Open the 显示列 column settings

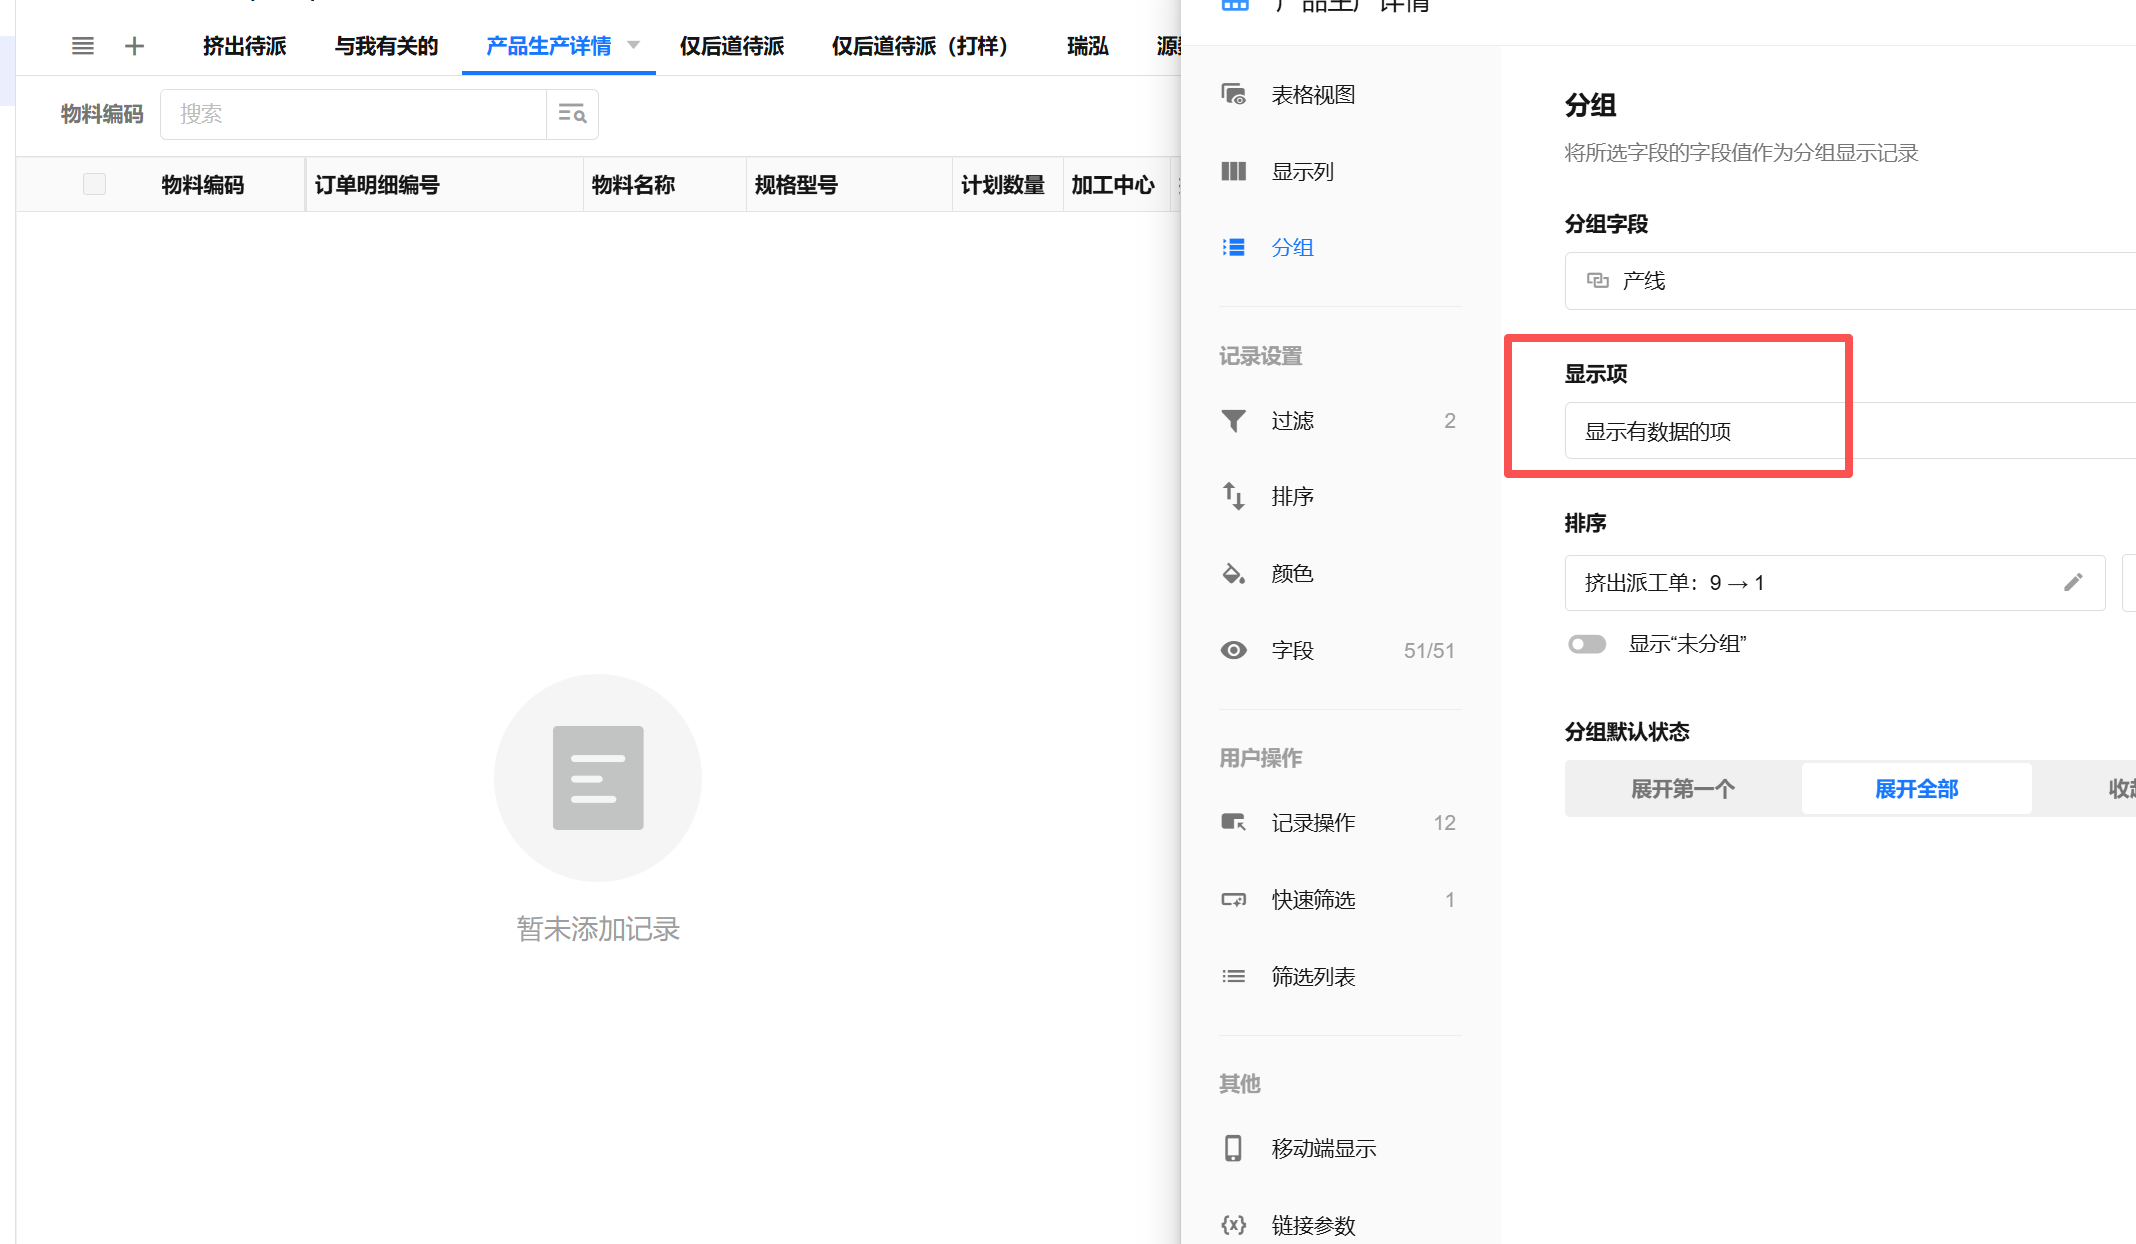coord(1303,171)
